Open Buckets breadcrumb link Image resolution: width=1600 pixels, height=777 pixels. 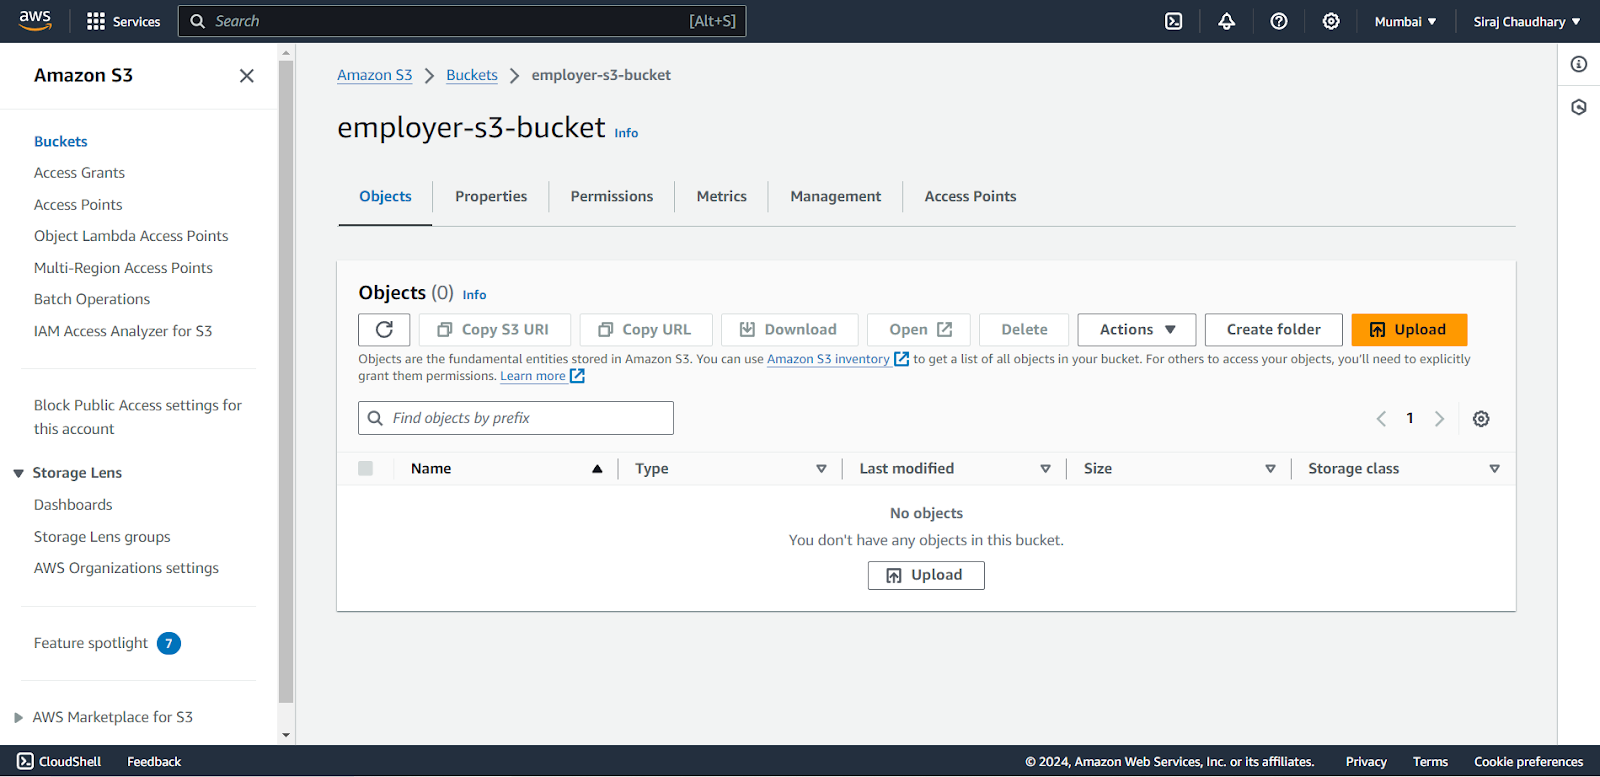tap(472, 75)
